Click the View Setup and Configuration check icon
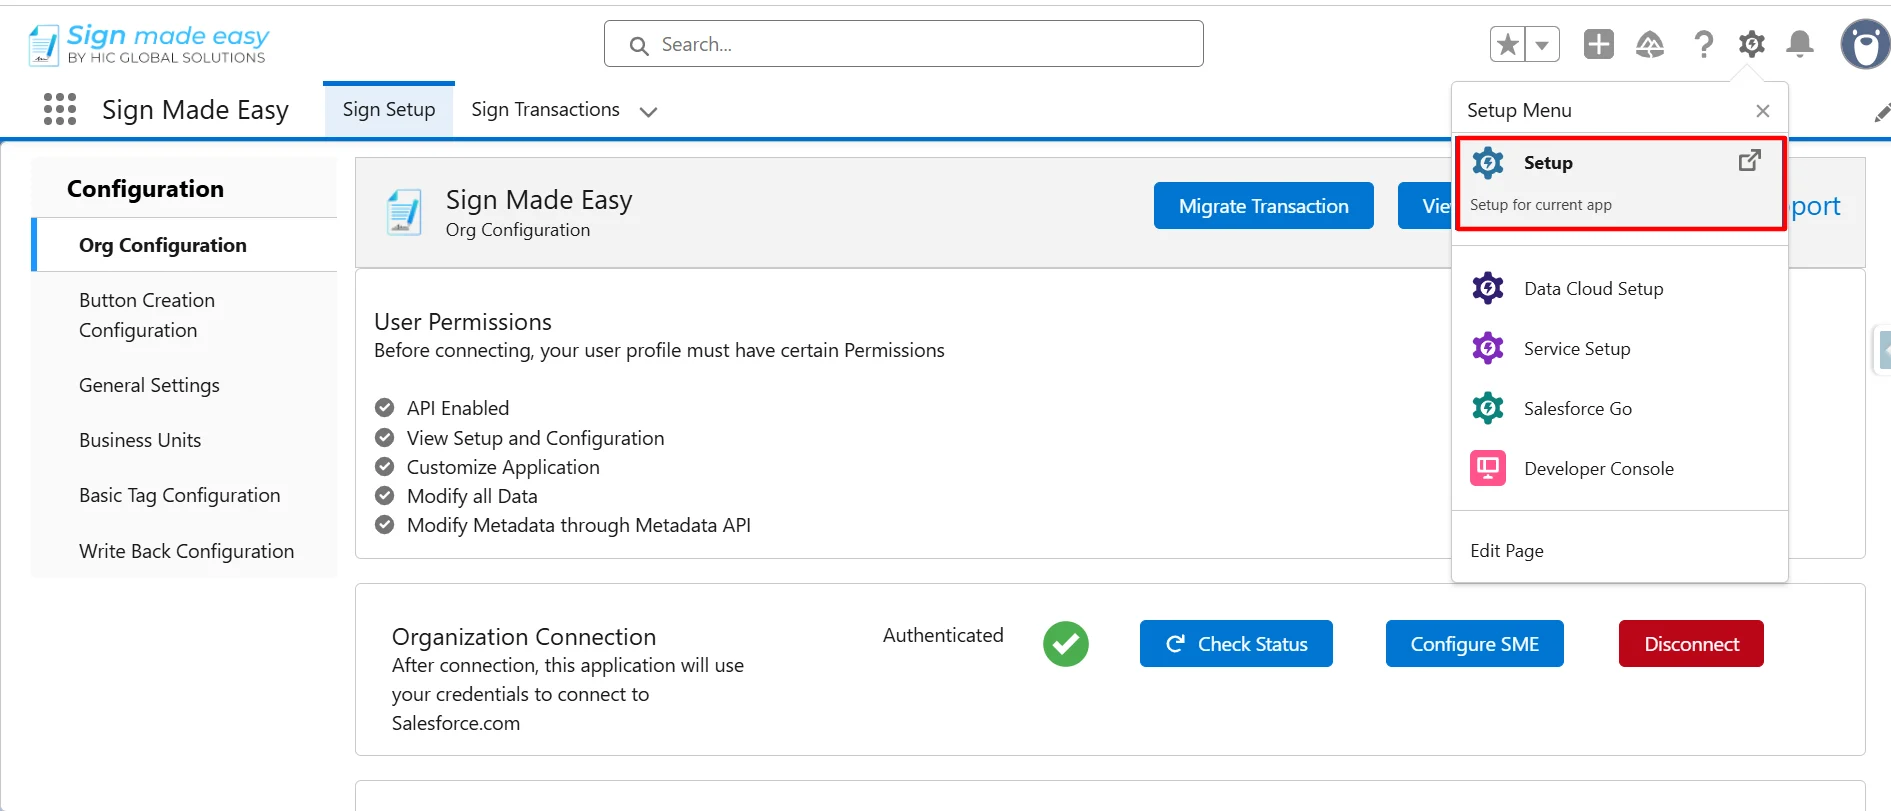Screen dimensions: 1891x811 tap(384, 438)
